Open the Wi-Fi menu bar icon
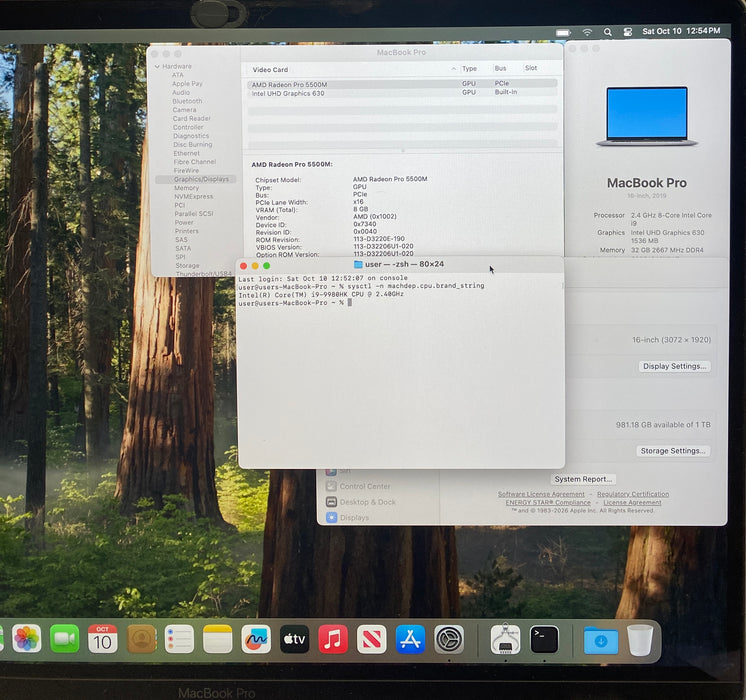Image resolution: width=746 pixels, height=700 pixels. coord(587,32)
